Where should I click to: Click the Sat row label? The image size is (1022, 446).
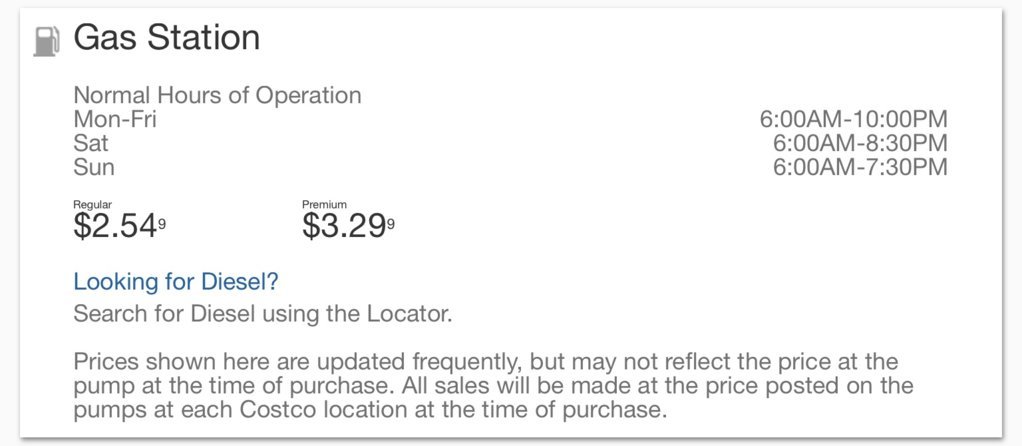[x=91, y=143]
